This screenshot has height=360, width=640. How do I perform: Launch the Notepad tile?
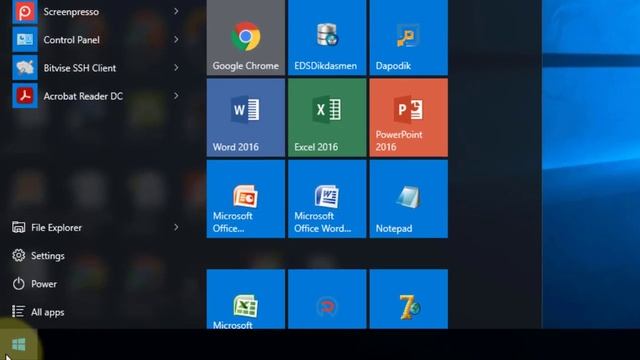click(409, 199)
